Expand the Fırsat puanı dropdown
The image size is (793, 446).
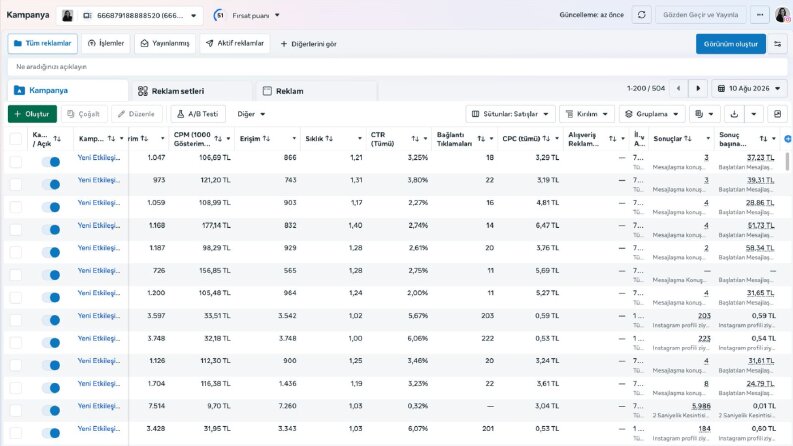pyautogui.click(x=277, y=15)
